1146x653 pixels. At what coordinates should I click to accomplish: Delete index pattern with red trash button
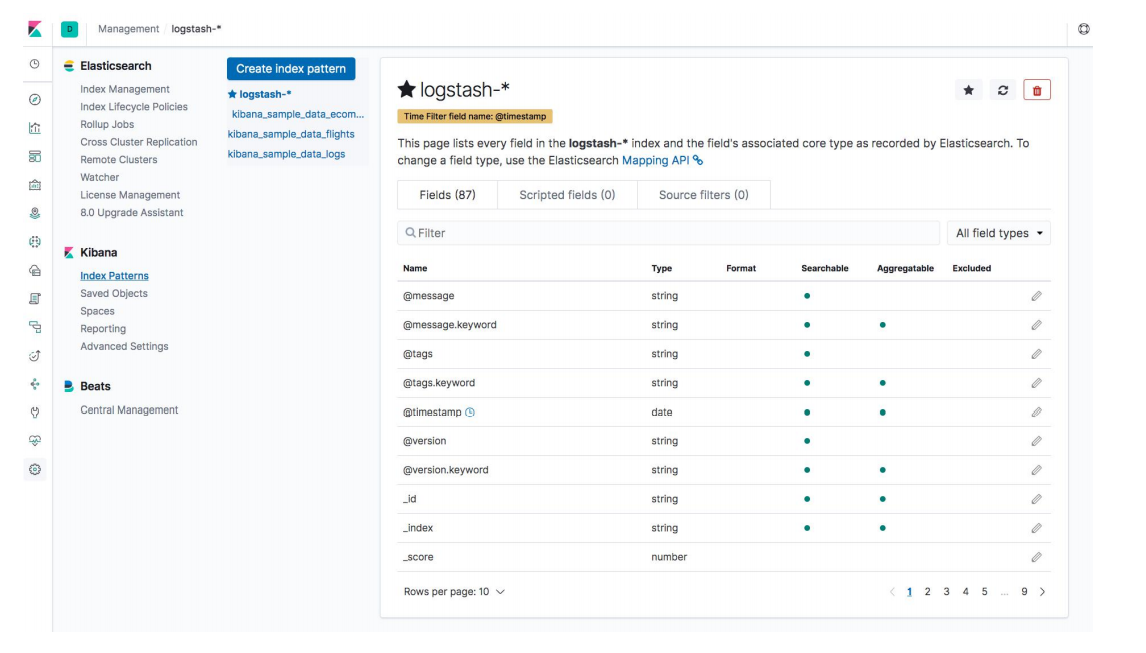pyautogui.click(x=1036, y=90)
